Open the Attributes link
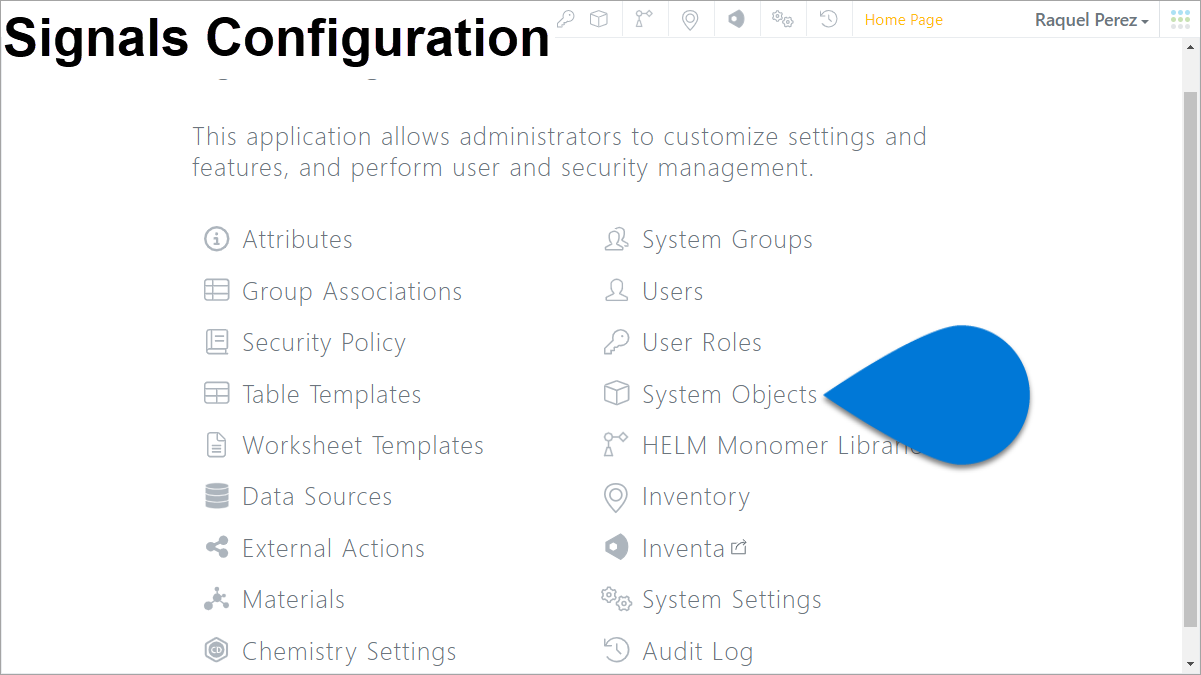Viewport: 1201px width, 675px height. (x=297, y=239)
